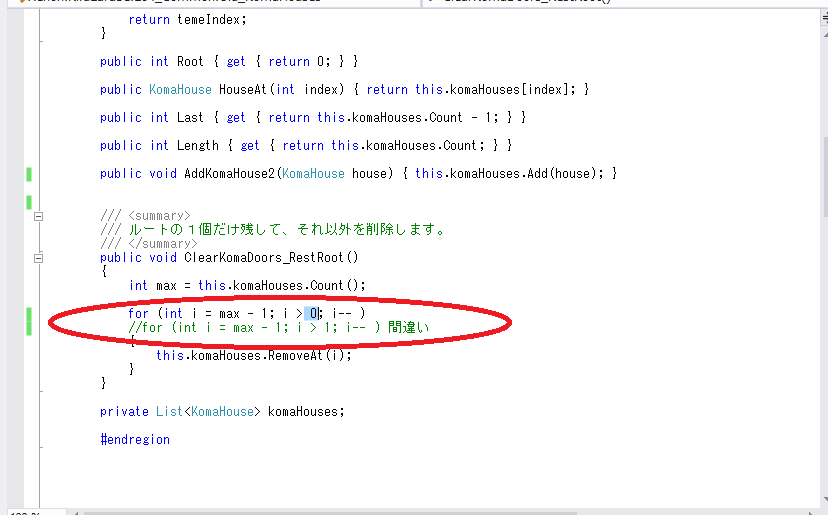Click the 'AddKomaHouse2' method name
828x515 pixels.
coord(230,174)
